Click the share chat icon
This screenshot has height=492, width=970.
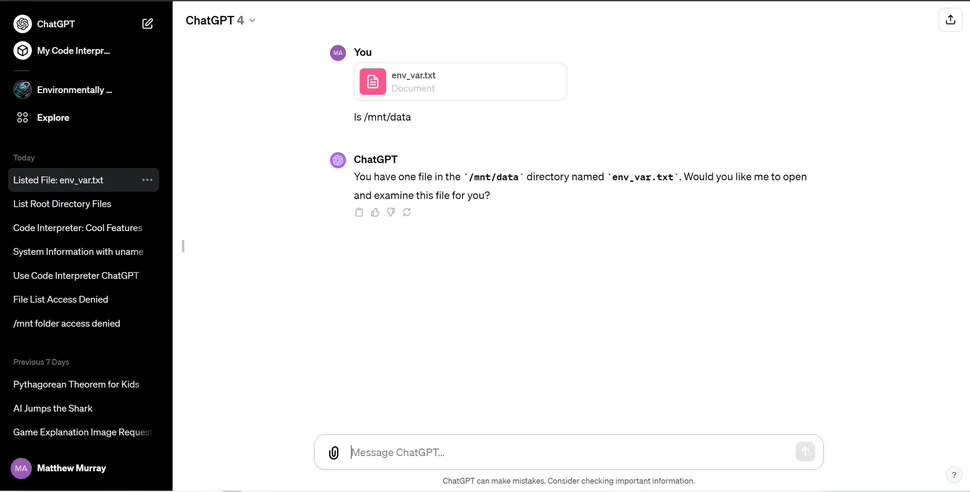coord(948,20)
